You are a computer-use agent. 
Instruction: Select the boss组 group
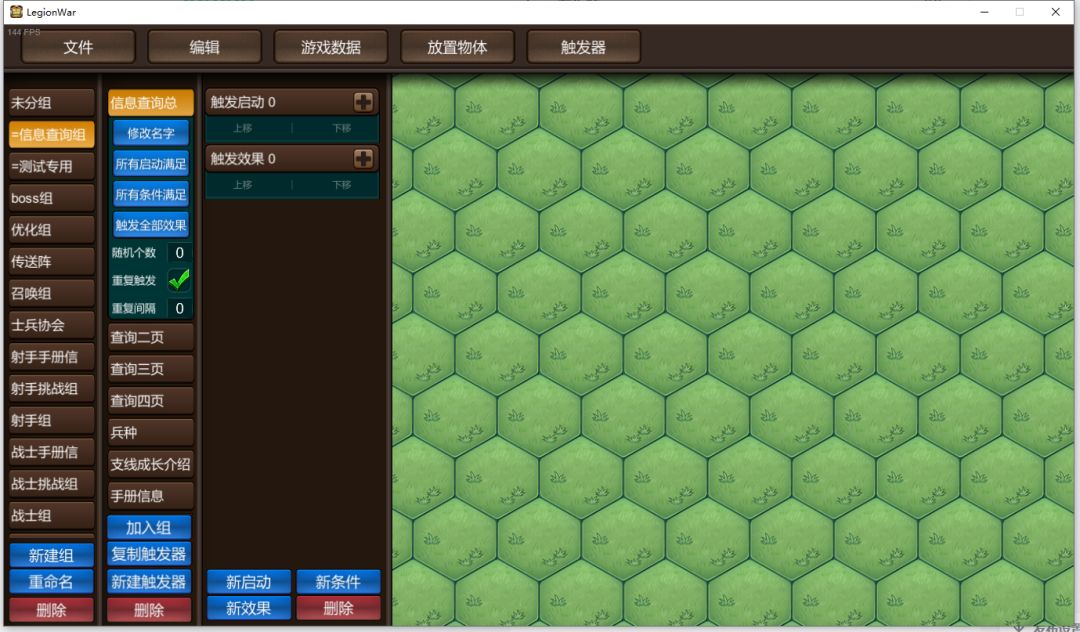click(52, 198)
